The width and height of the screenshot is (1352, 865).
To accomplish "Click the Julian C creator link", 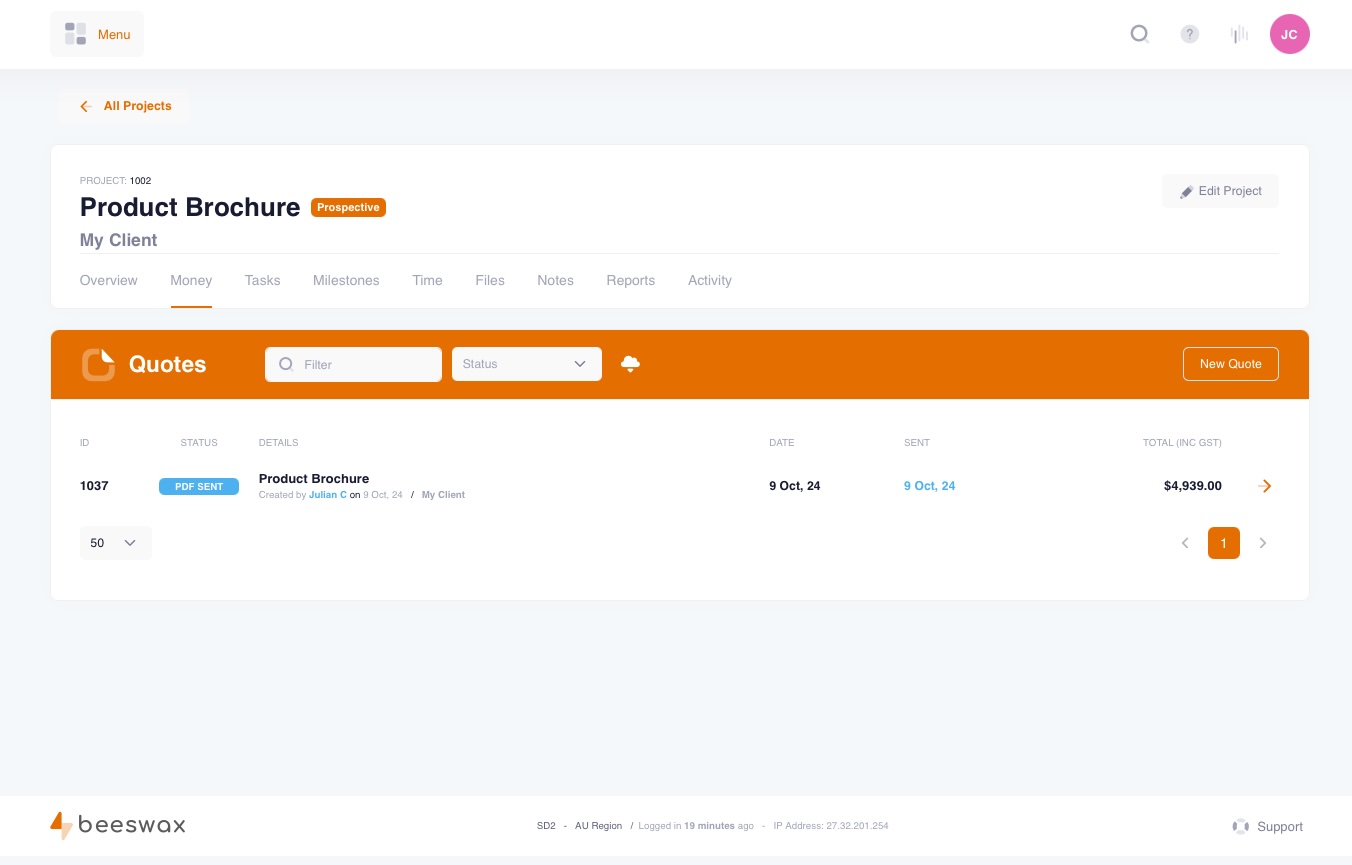I will (328, 495).
